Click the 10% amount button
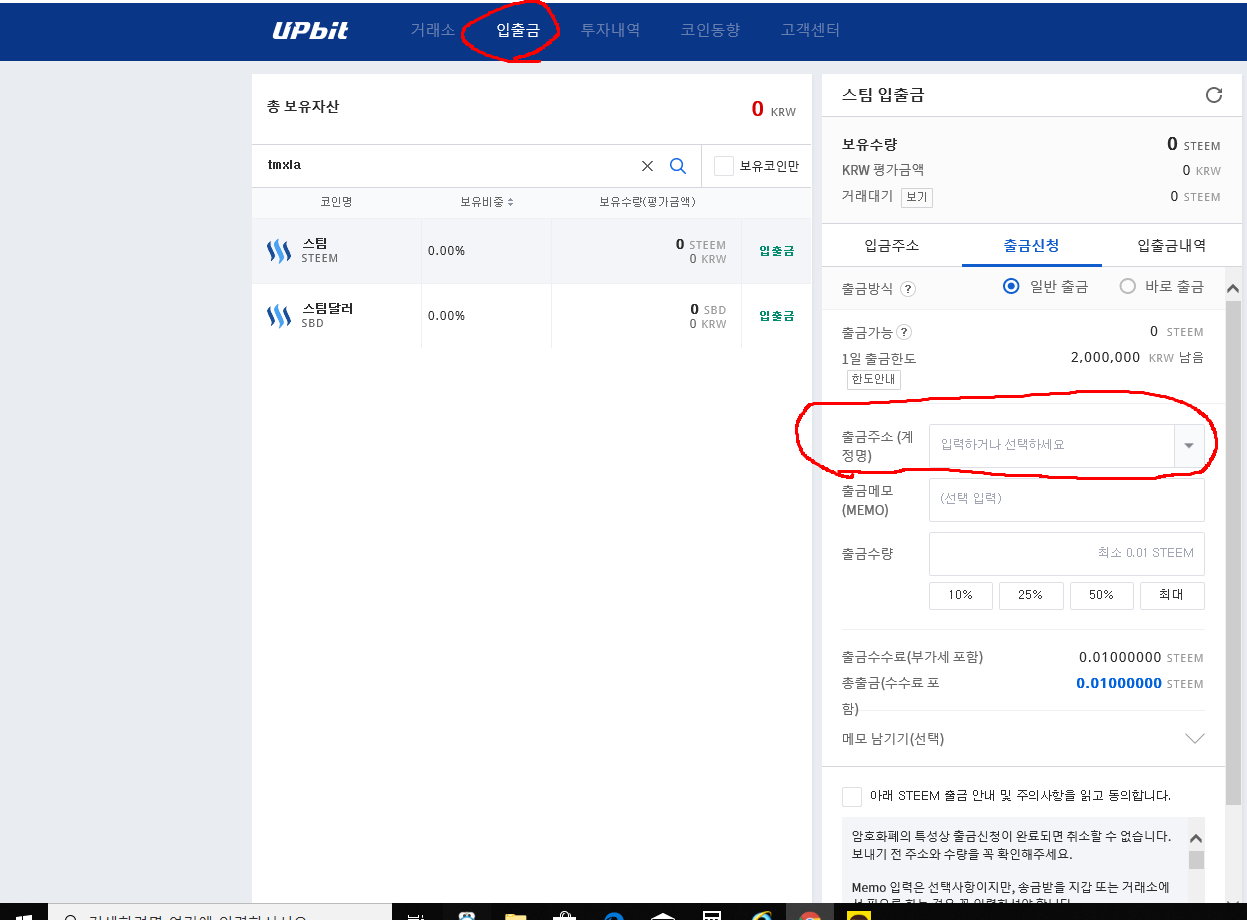The height and width of the screenshot is (920, 1247). click(961, 595)
